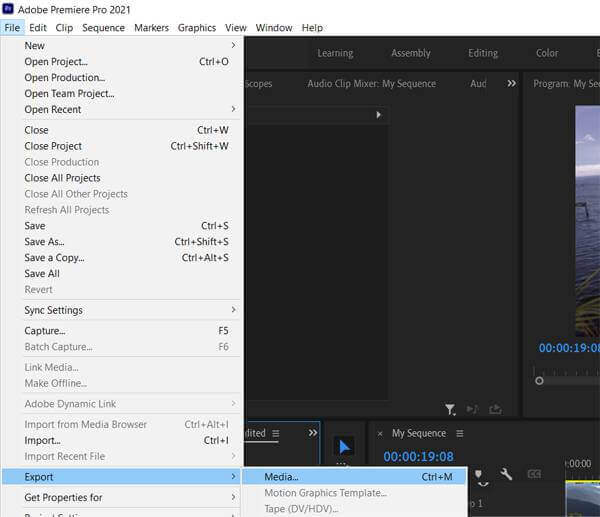Select Close All Projects item

(122, 178)
